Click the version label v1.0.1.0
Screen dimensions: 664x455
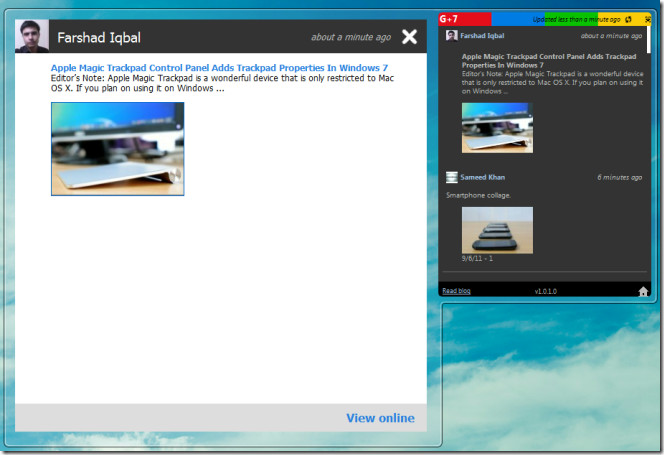[545, 291]
